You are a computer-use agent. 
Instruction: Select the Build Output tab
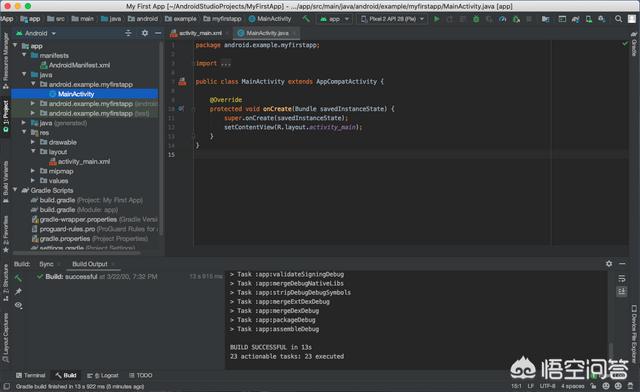(90, 264)
